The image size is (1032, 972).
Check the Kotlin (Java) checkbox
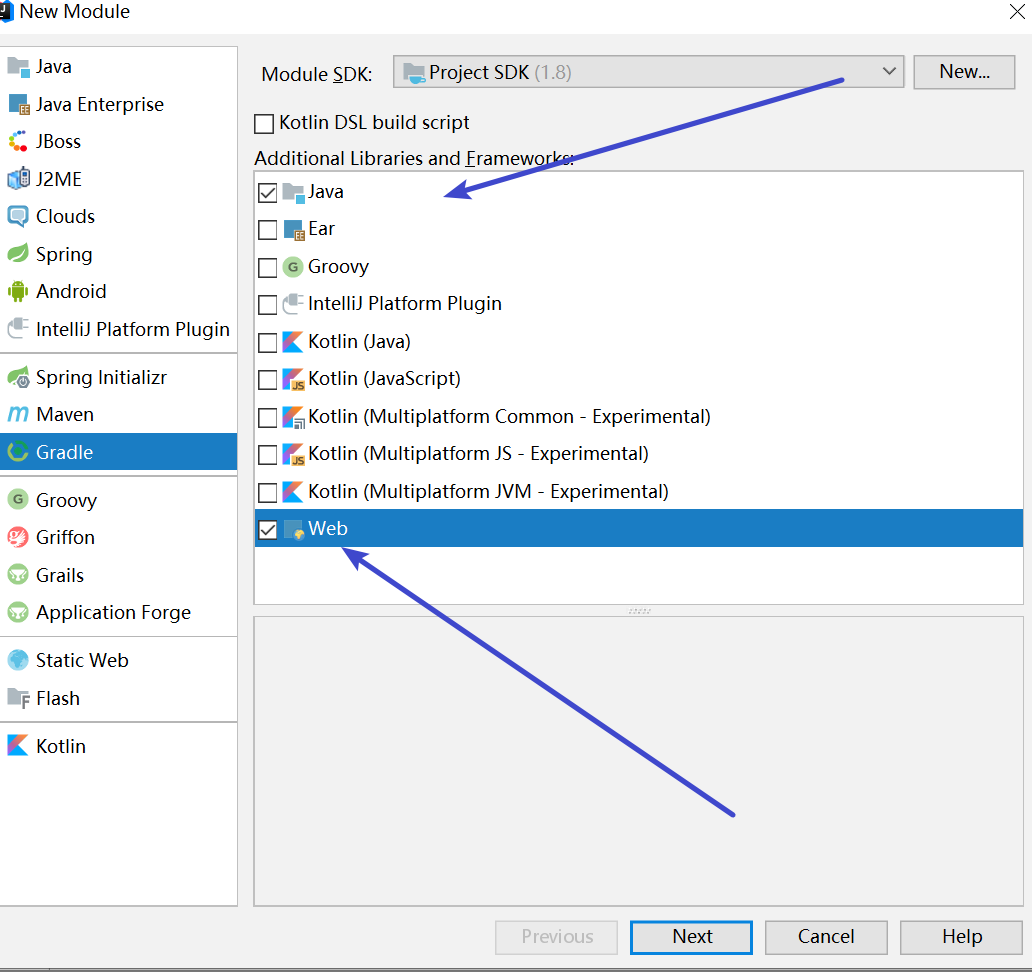point(267,343)
